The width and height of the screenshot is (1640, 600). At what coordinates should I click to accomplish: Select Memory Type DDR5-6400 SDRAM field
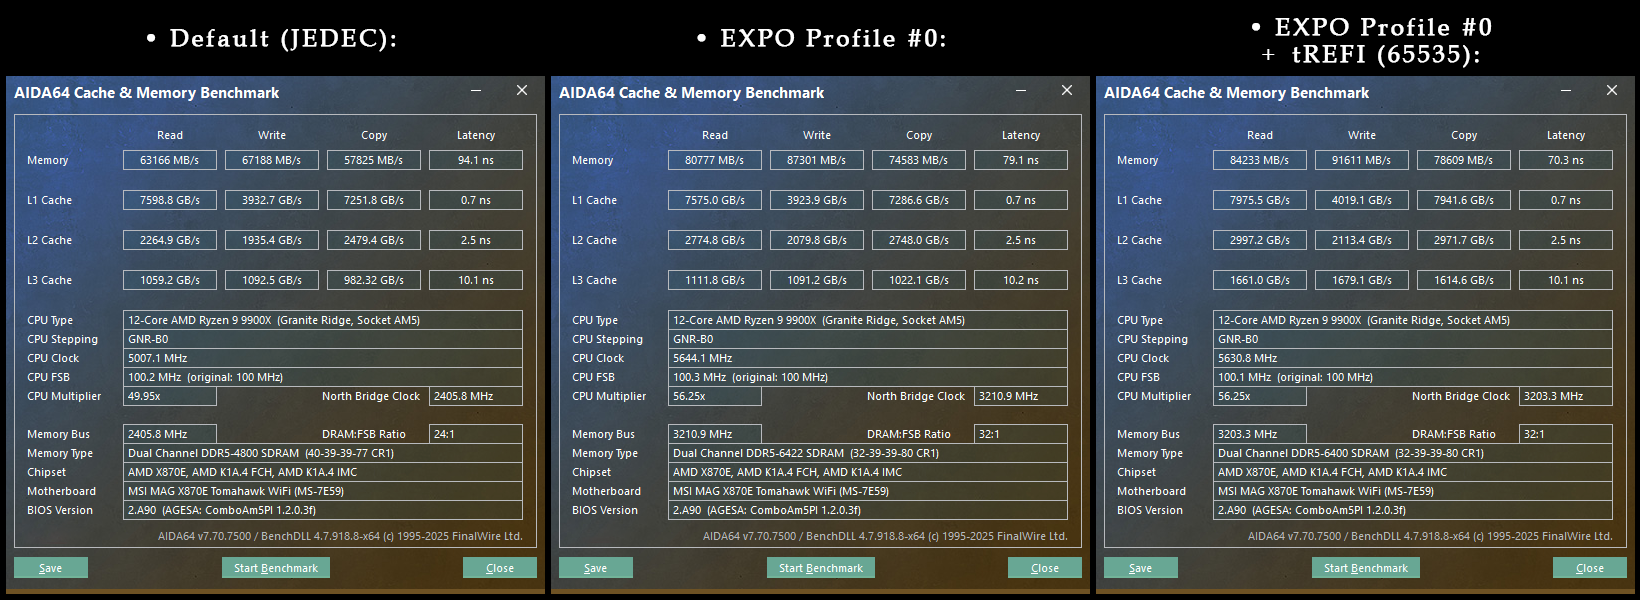coord(1413,453)
